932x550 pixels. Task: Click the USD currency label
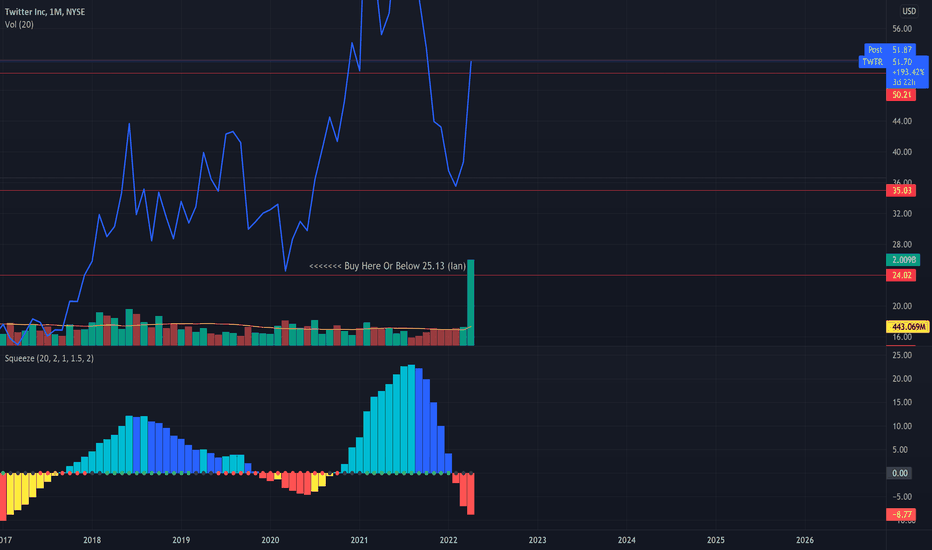tap(909, 11)
